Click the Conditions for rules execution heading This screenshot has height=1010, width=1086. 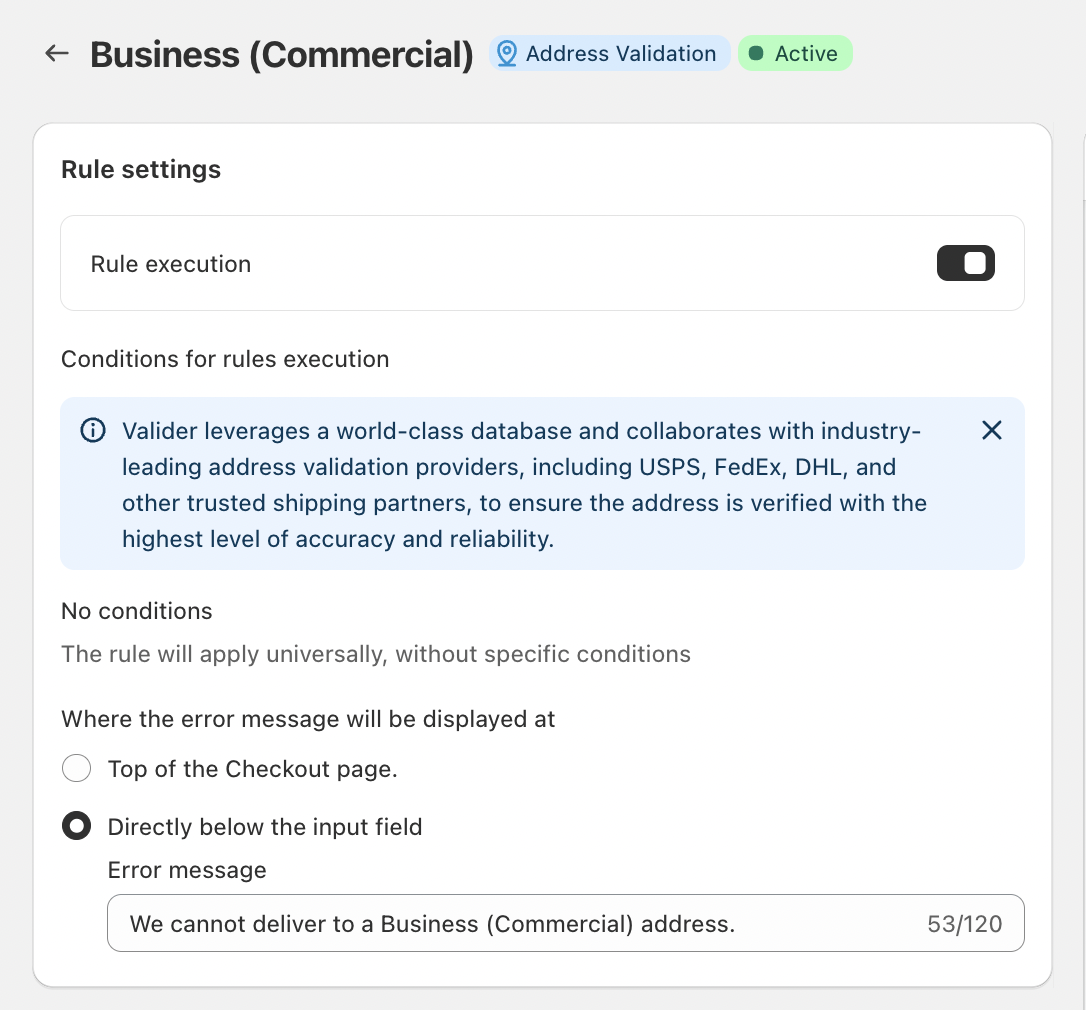[x=225, y=359]
